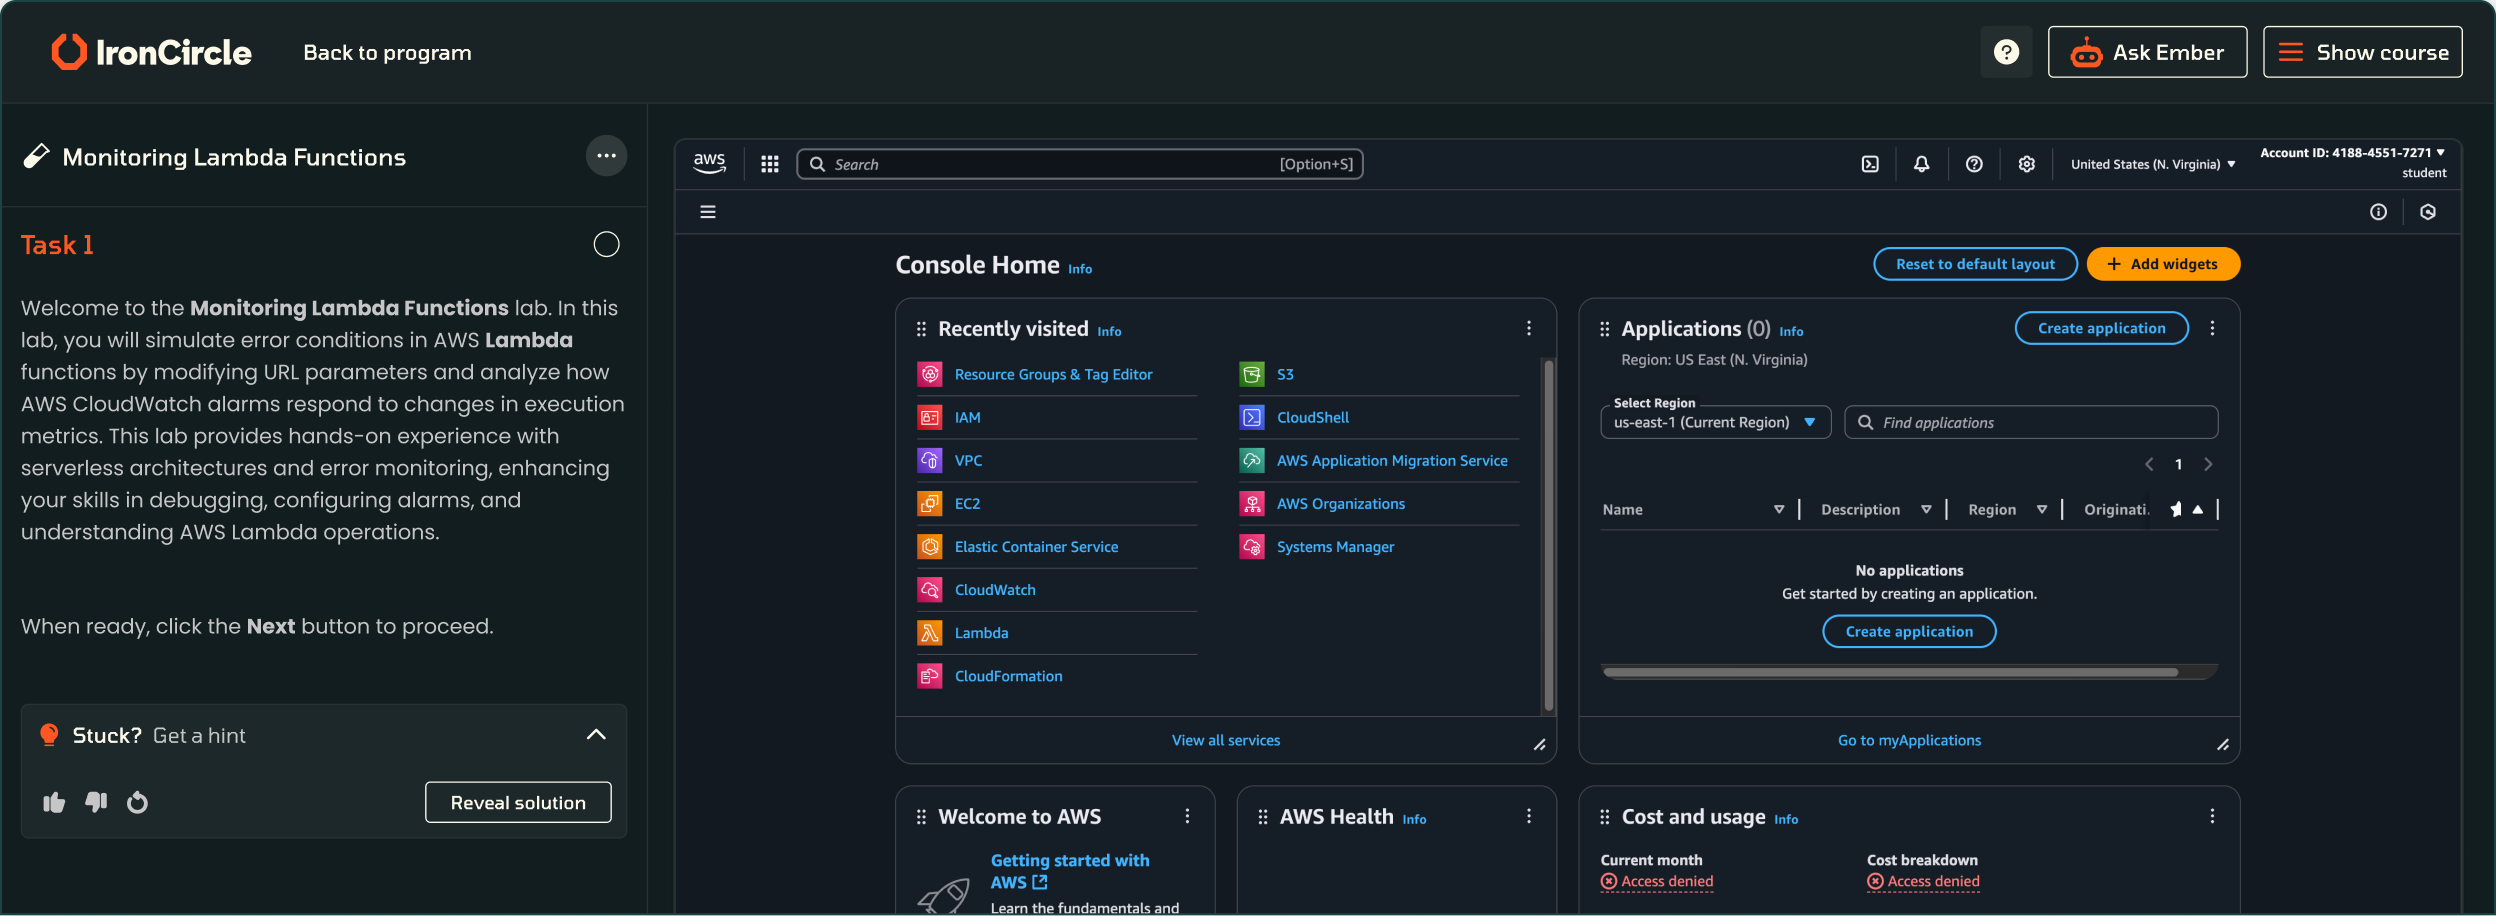
Task: Open Recently visited widget options menu
Action: click(x=1529, y=328)
